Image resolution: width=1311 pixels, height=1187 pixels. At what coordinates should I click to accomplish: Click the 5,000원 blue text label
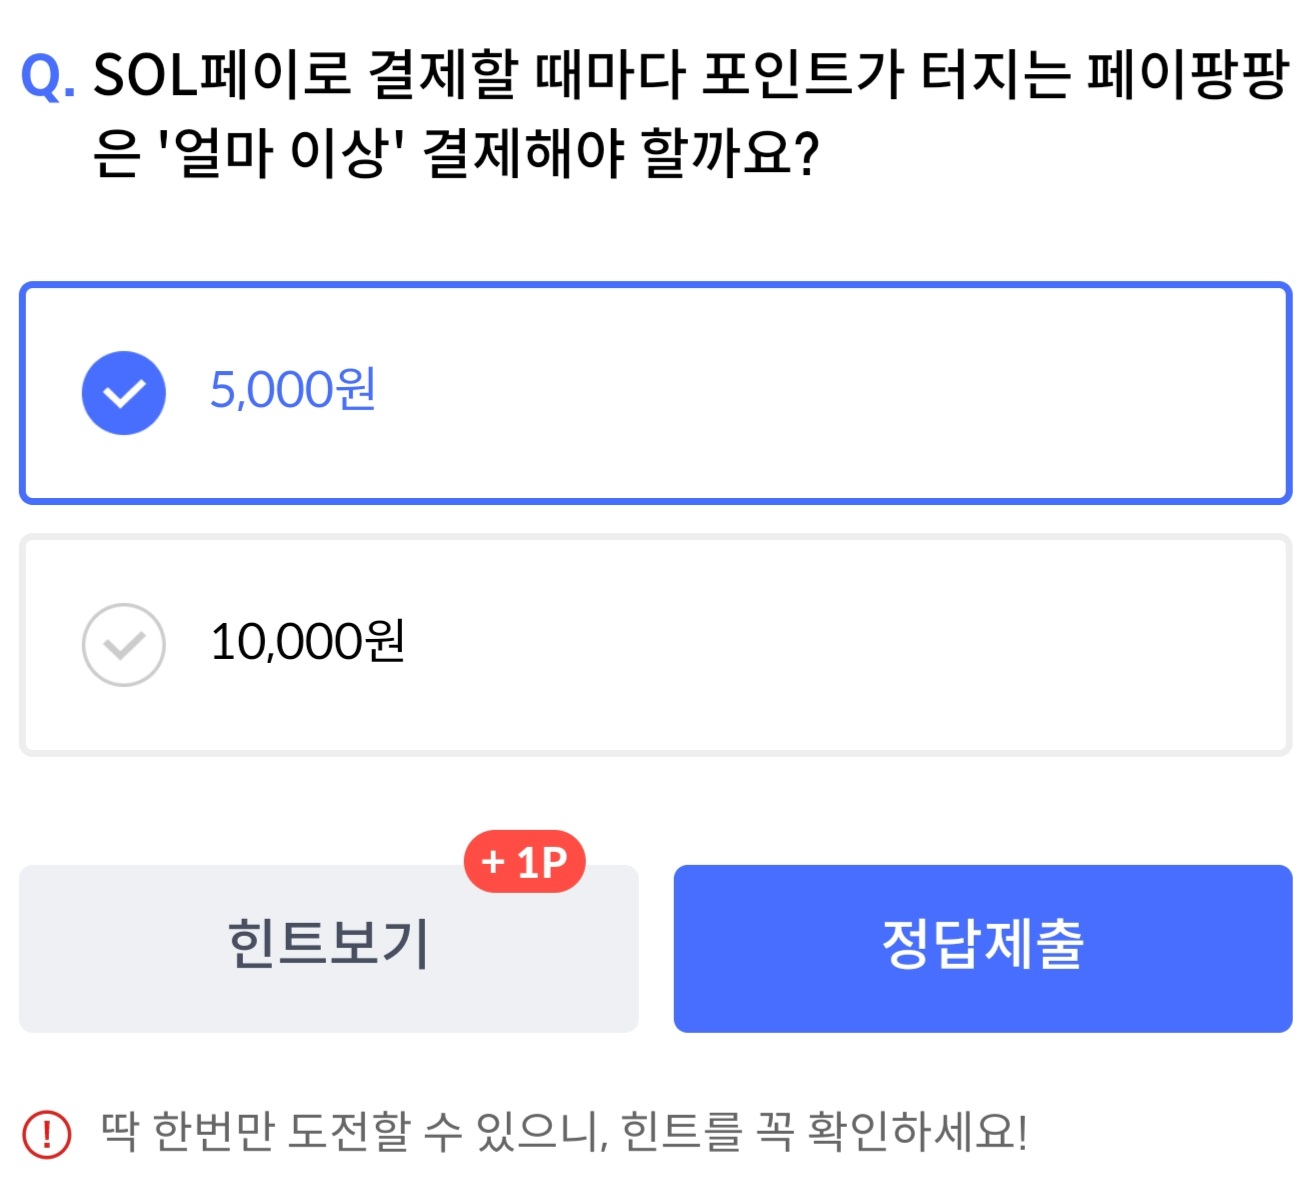pos(293,389)
